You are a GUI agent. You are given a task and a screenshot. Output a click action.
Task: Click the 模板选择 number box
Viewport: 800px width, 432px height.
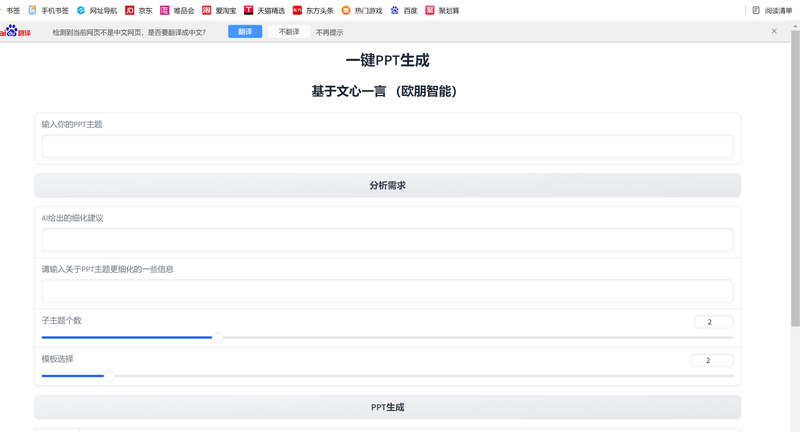(712, 361)
